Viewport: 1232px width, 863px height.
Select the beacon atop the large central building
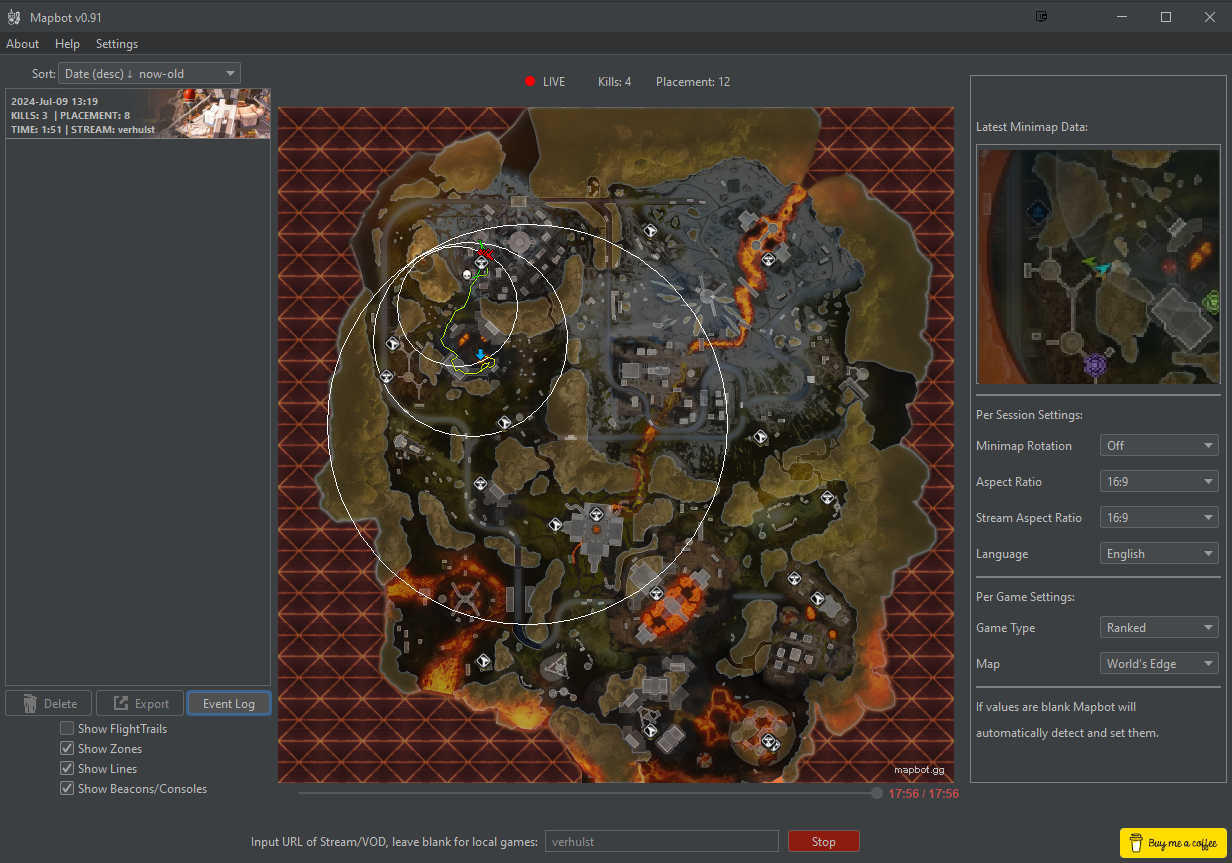596,516
